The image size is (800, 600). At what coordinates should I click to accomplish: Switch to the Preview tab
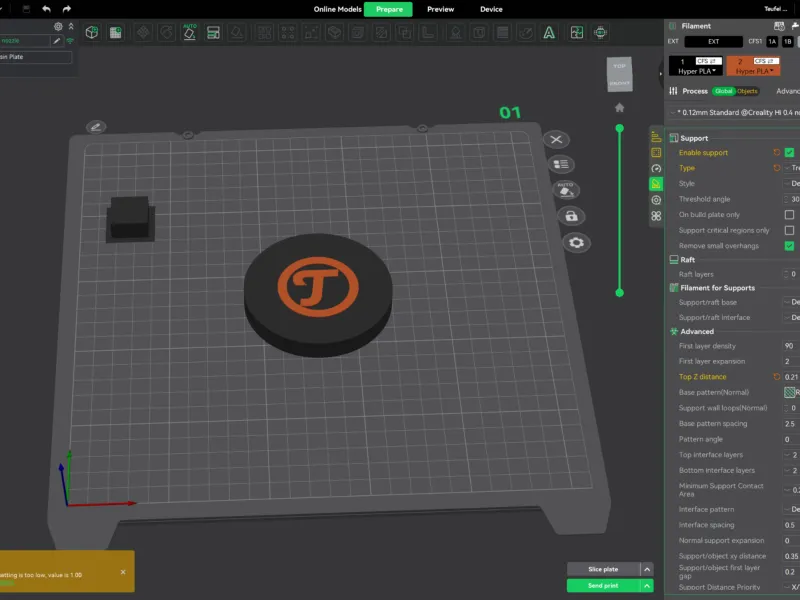(440, 9)
